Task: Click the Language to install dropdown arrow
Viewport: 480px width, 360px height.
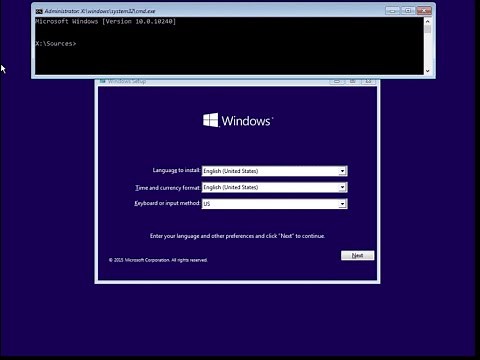Action: pos(342,171)
